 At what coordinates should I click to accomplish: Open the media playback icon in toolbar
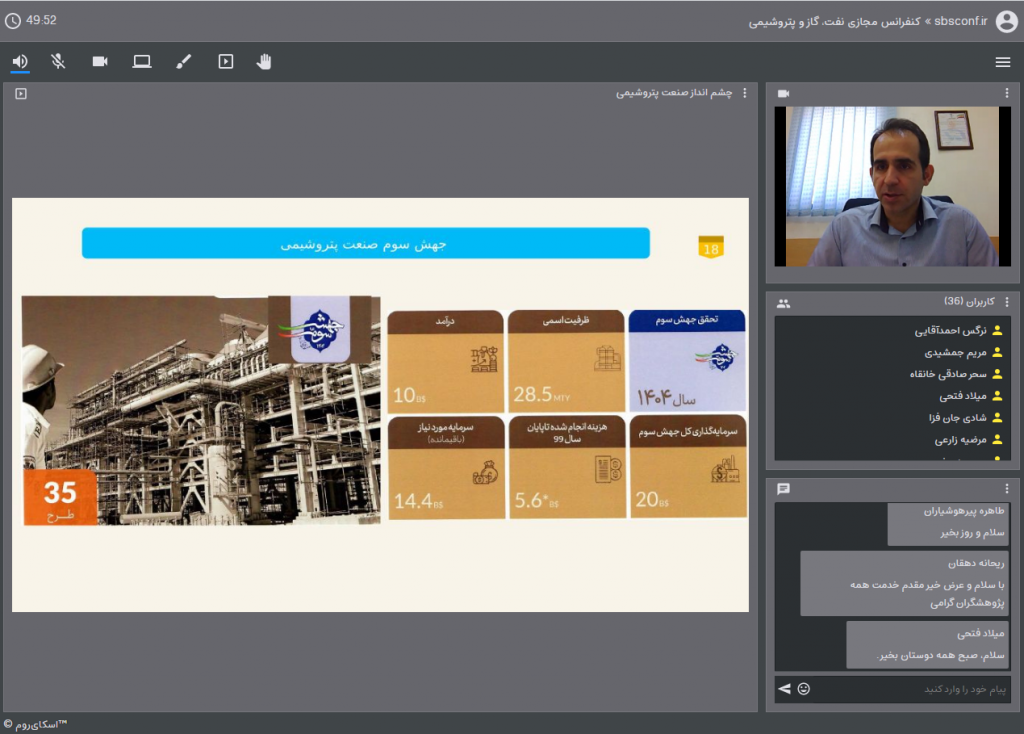tap(226, 62)
